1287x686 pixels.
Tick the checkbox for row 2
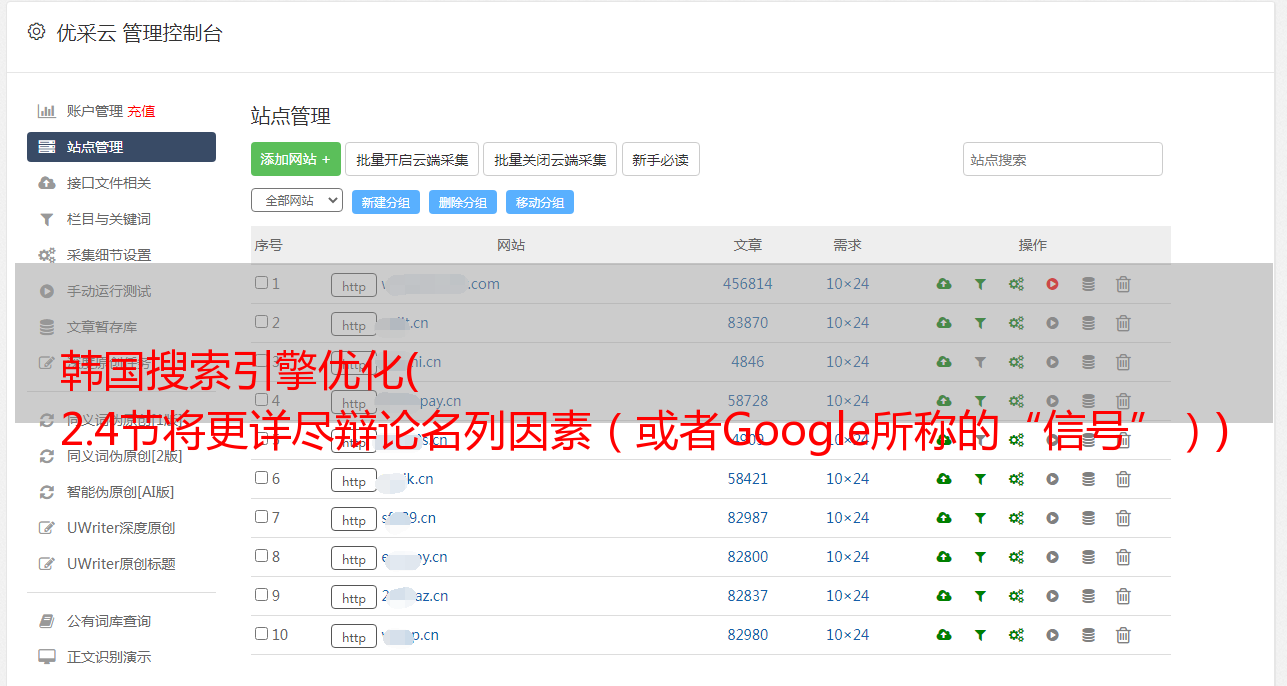tap(262, 322)
